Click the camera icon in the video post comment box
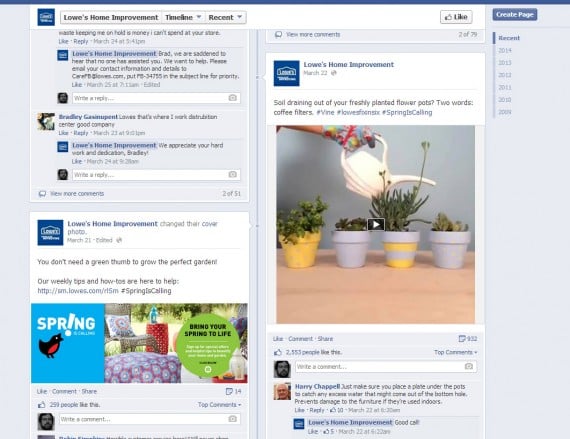This screenshot has width=570, height=439. click(x=469, y=366)
